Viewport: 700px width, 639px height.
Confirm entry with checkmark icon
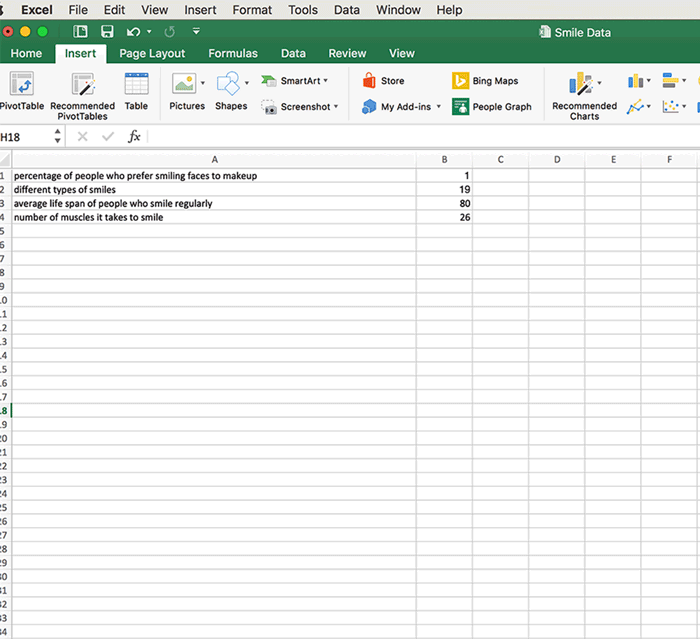tap(108, 136)
